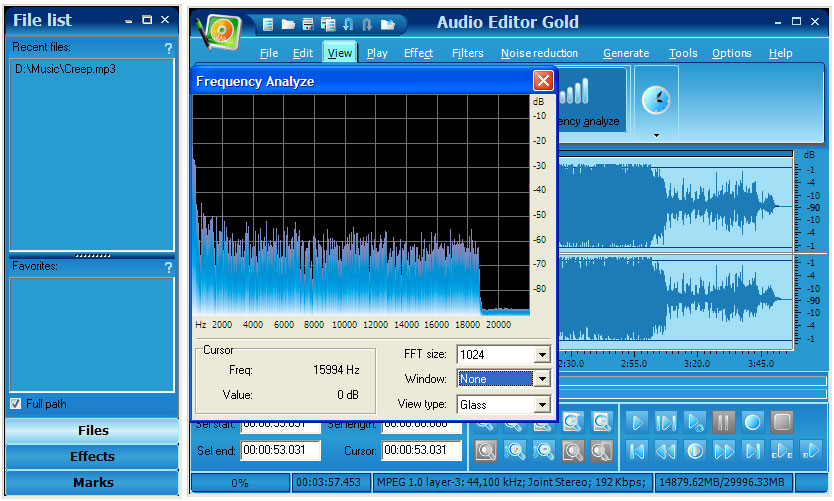Click the loop playback button

coord(695,423)
